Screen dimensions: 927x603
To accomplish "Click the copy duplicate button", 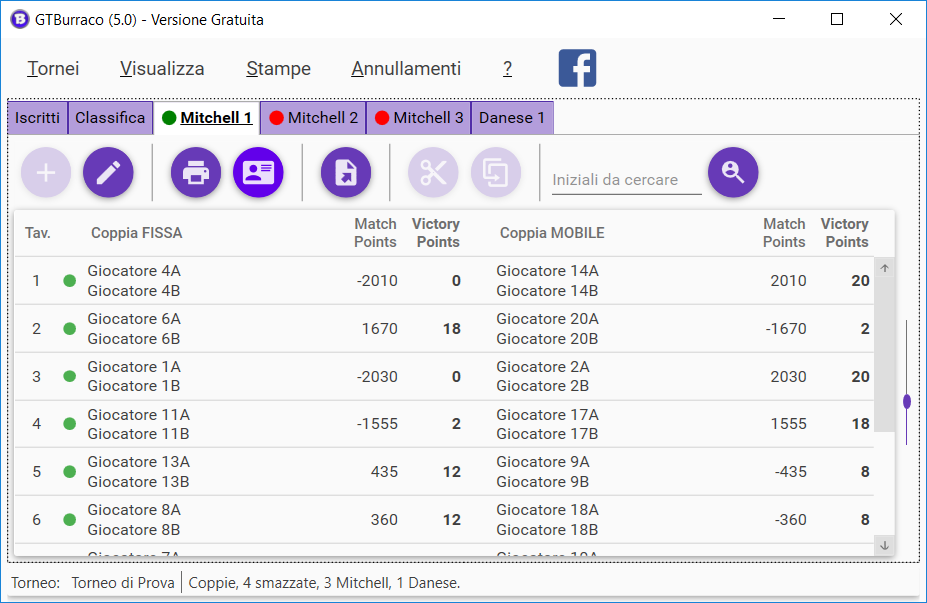I will (496, 173).
